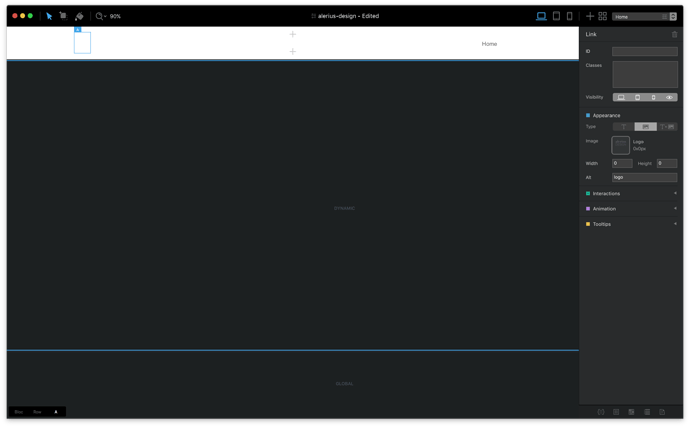Switch to tablet device preview
The image size is (690, 427).
tap(556, 16)
